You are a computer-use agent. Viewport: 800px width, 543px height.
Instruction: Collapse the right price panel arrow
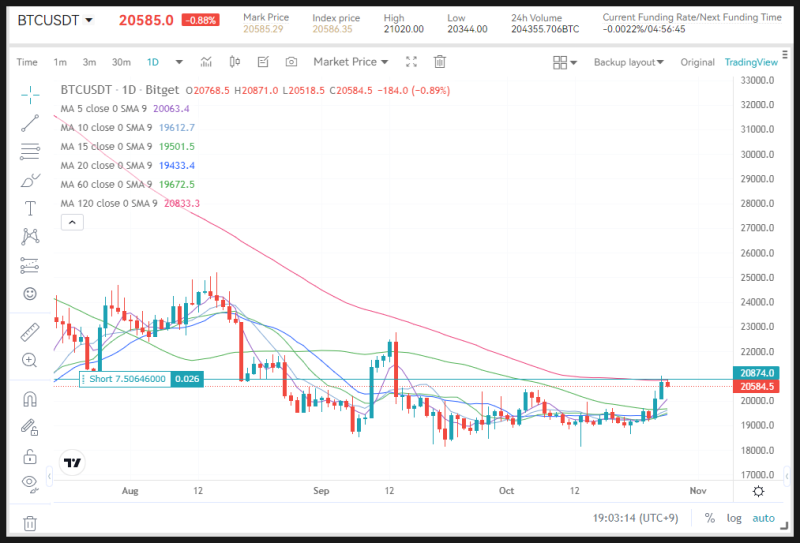787,477
